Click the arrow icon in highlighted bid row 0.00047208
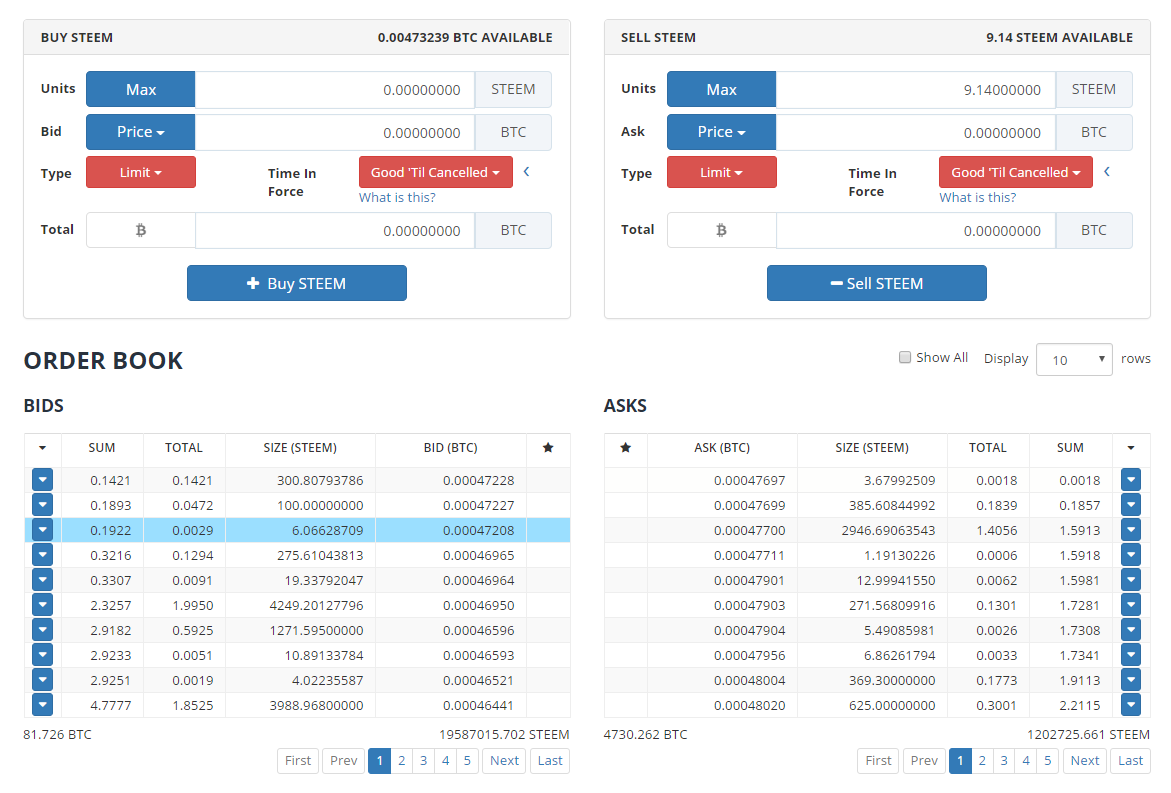Viewport: 1171px width, 793px height. (43, 530)
